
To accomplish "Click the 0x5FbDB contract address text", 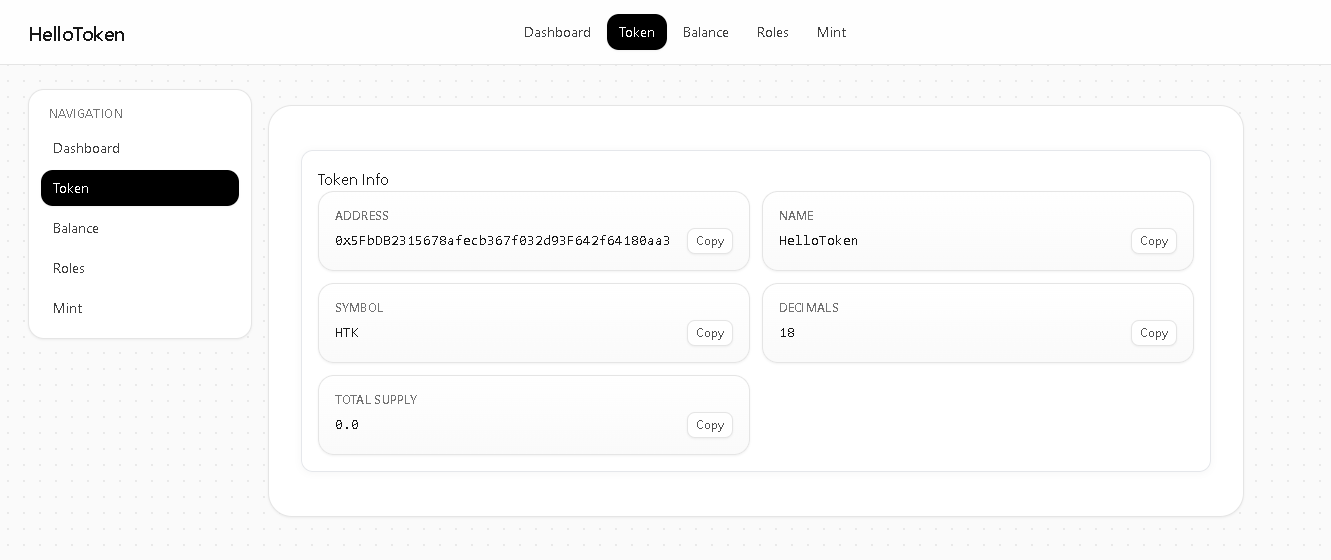I will click(x=502, y=241).
